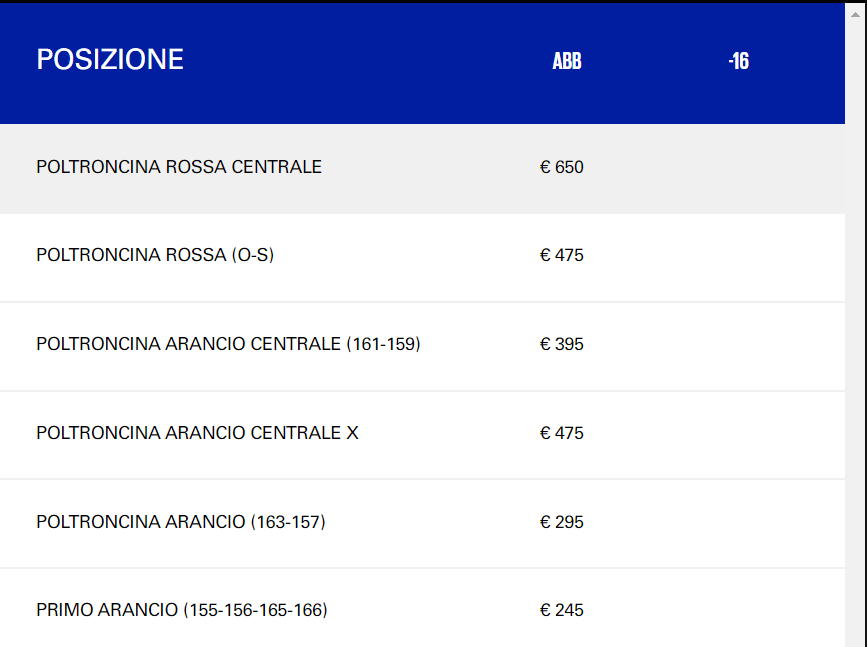Click the € 650 price
The width and height of the screenshot is (867, 647).
coord(562,167)
